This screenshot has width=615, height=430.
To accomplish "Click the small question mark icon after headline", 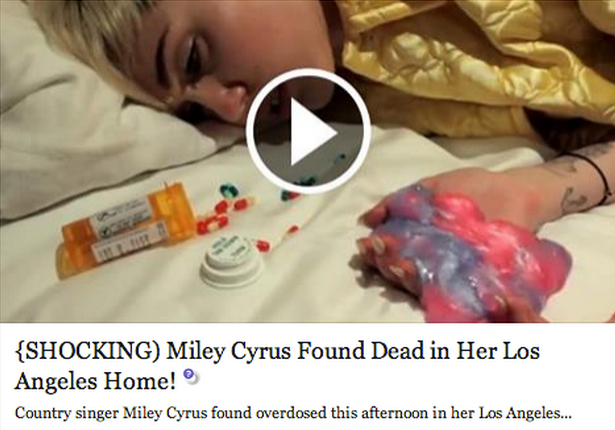I will pyautogui.click(x=191, y=376).
